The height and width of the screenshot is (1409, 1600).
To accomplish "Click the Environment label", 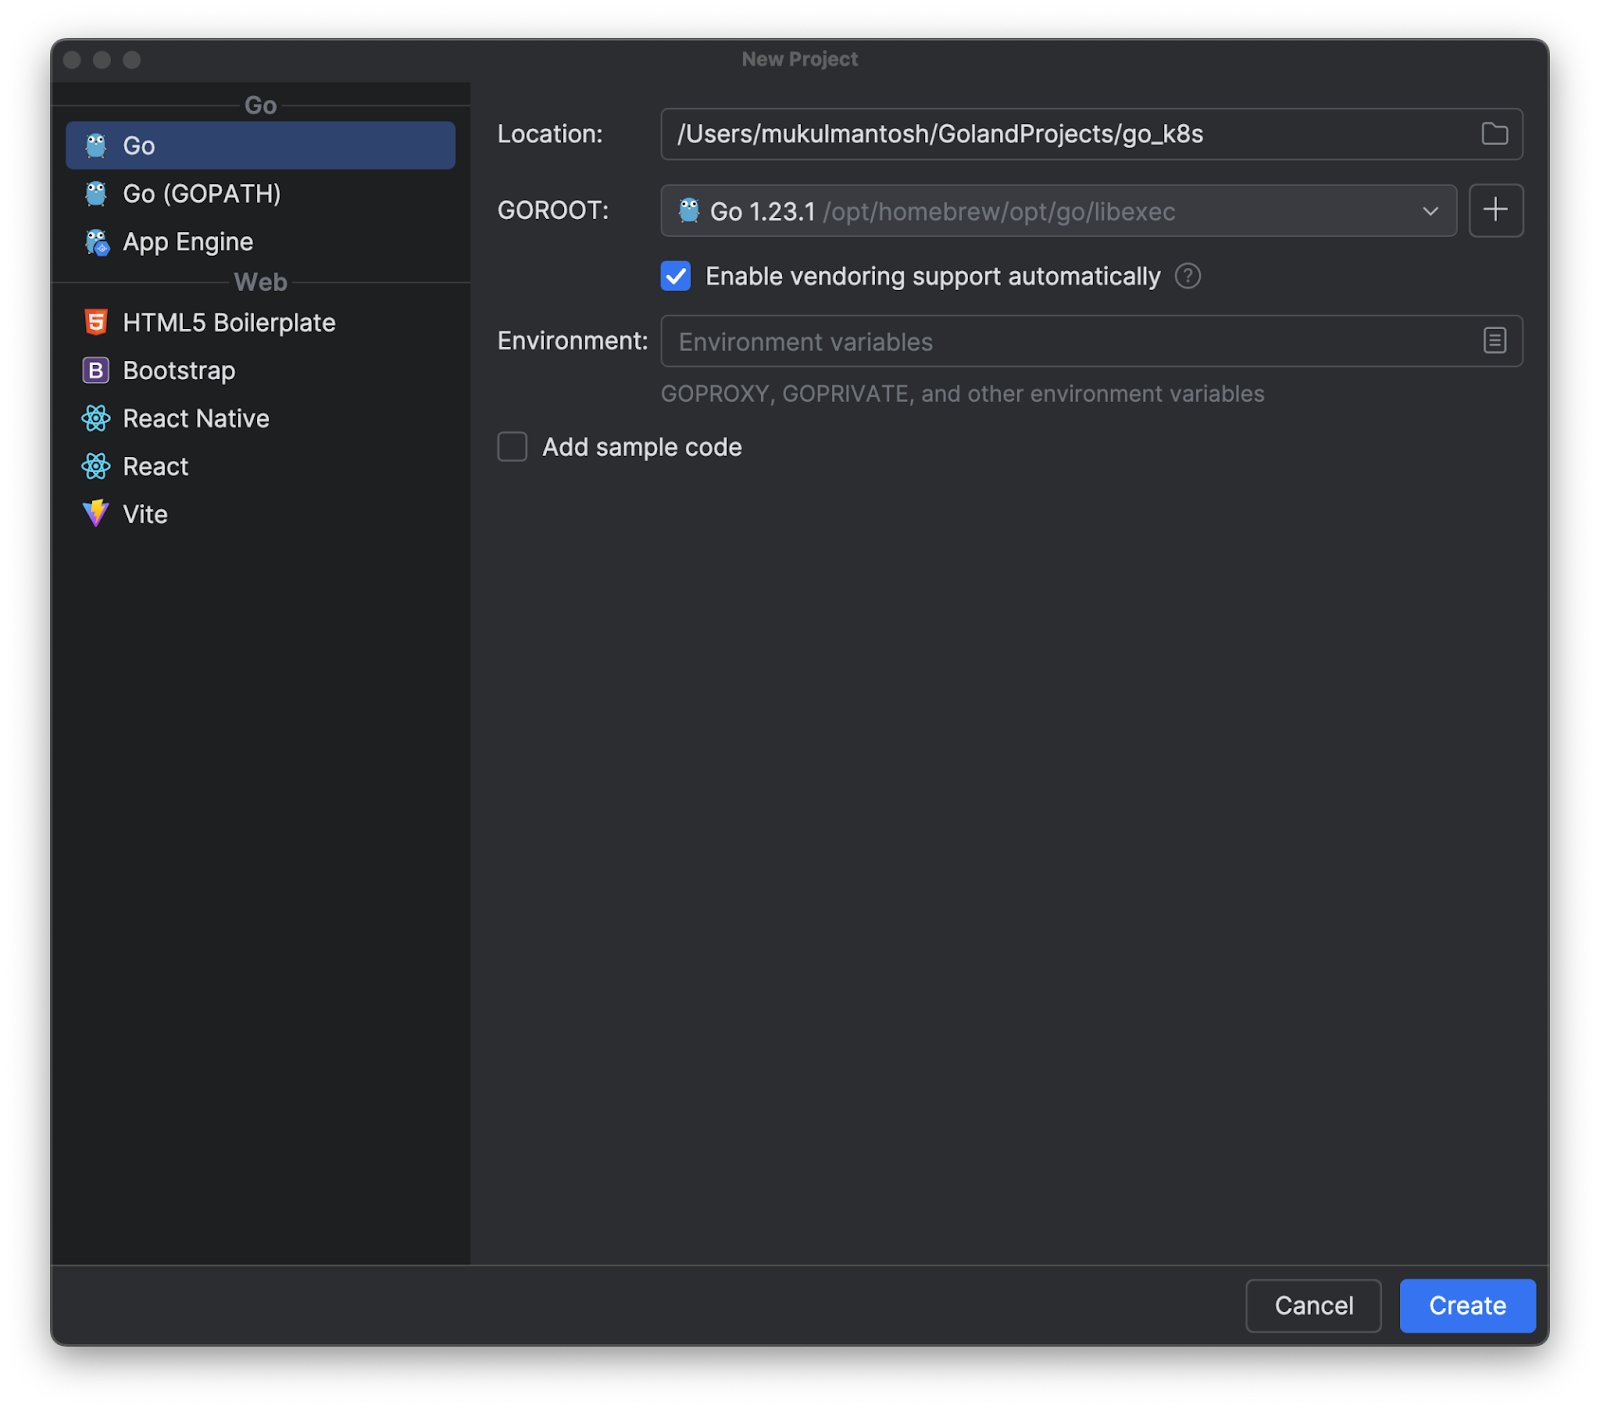I will tap(572, 341).
